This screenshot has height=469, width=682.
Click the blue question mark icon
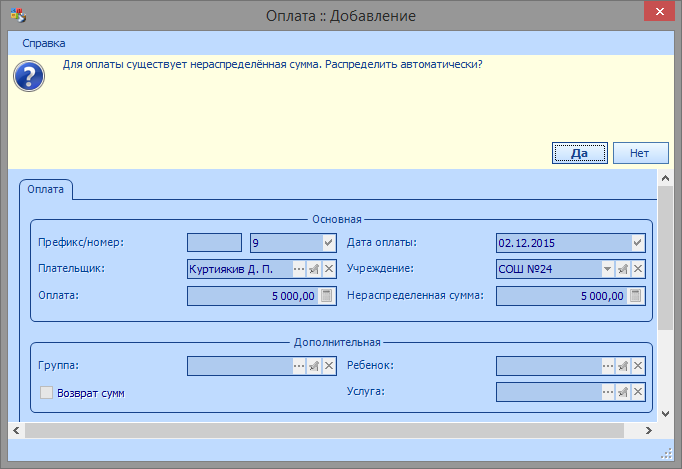(x=29, y=76)
